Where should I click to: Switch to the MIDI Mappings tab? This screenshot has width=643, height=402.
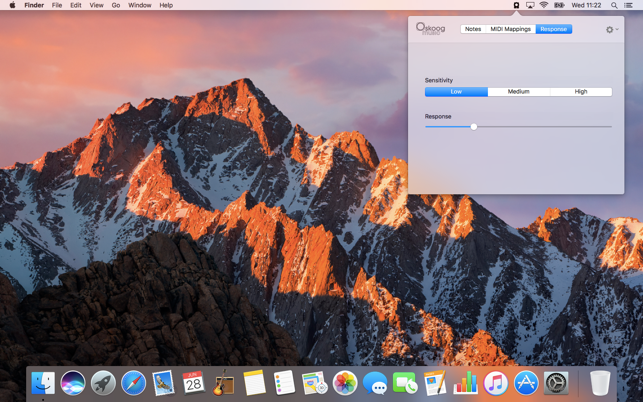click(x=510, y=29)
